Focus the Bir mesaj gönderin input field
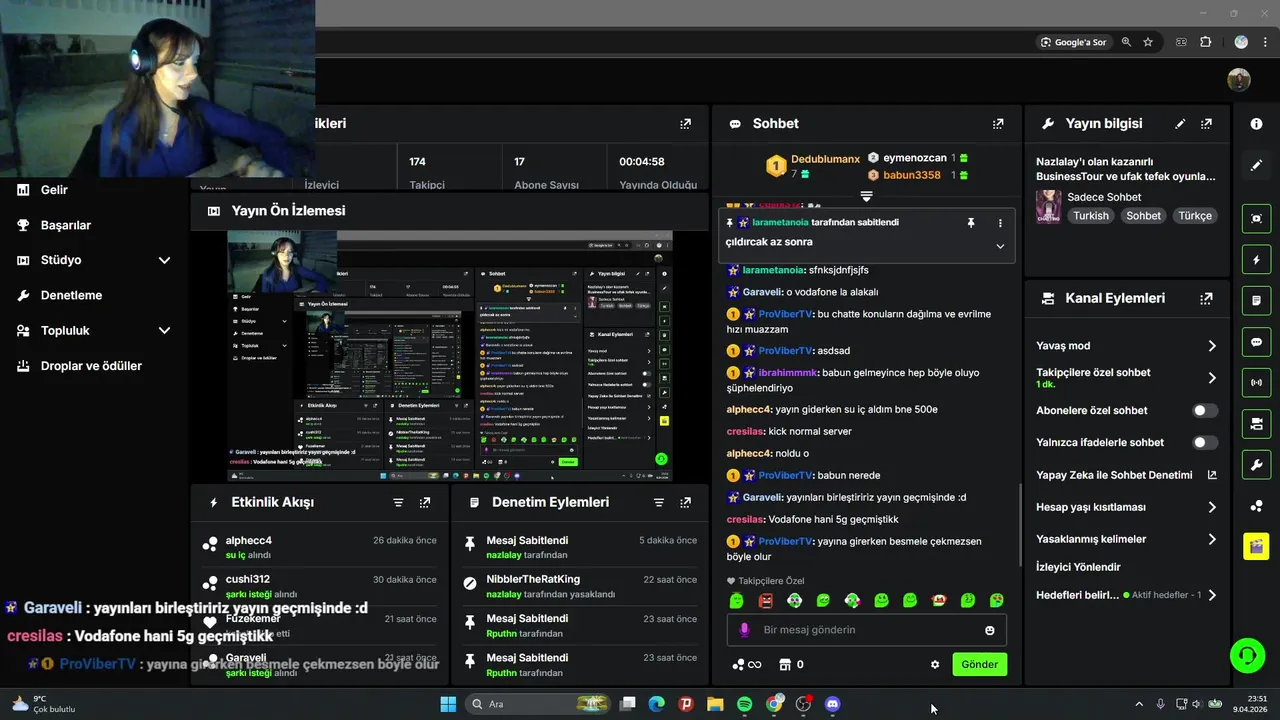 866,630
